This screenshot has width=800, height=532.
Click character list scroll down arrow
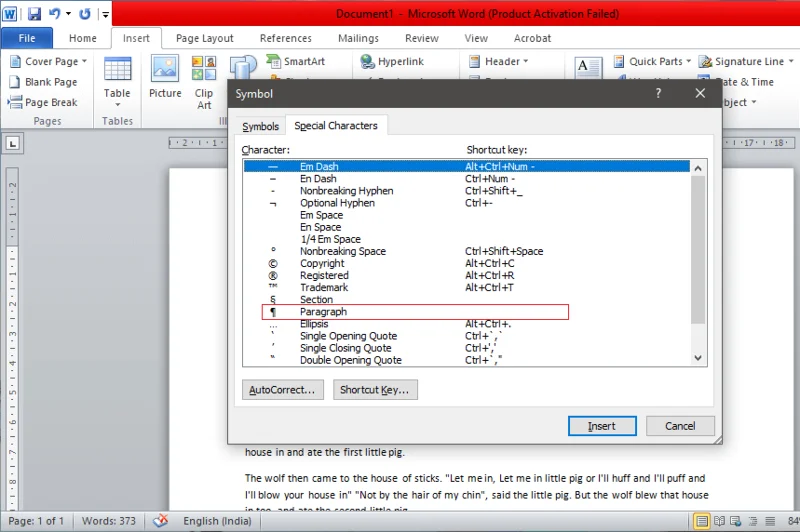[698, 358]
